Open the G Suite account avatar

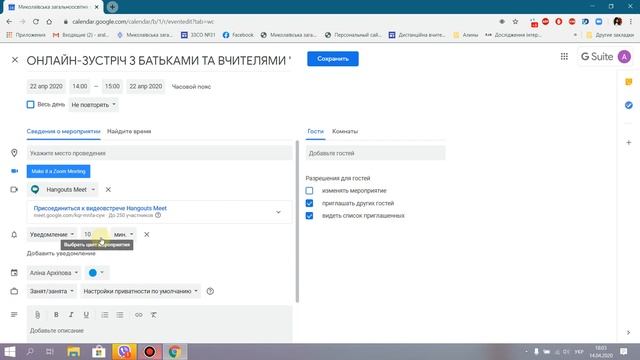point(624,57)
